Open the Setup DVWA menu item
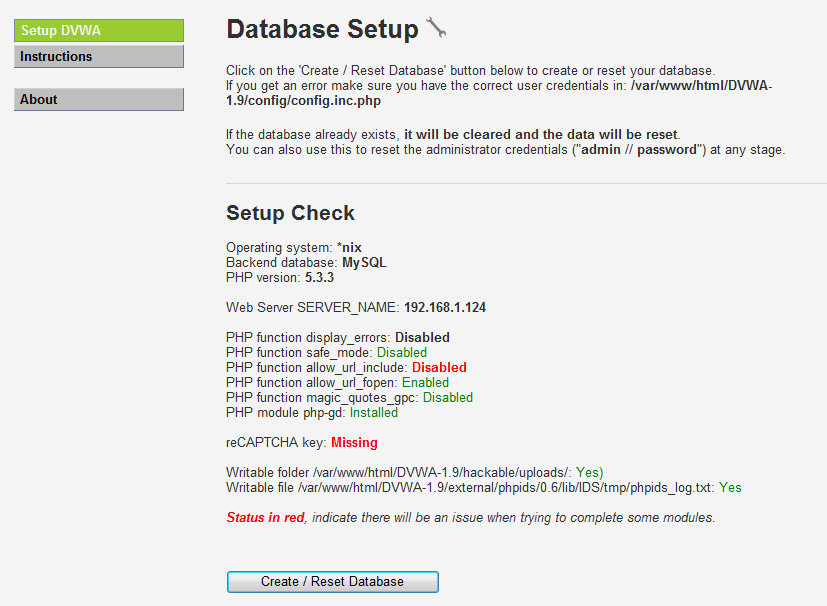The width and height of the screenshot is (827, 606). 99,31
